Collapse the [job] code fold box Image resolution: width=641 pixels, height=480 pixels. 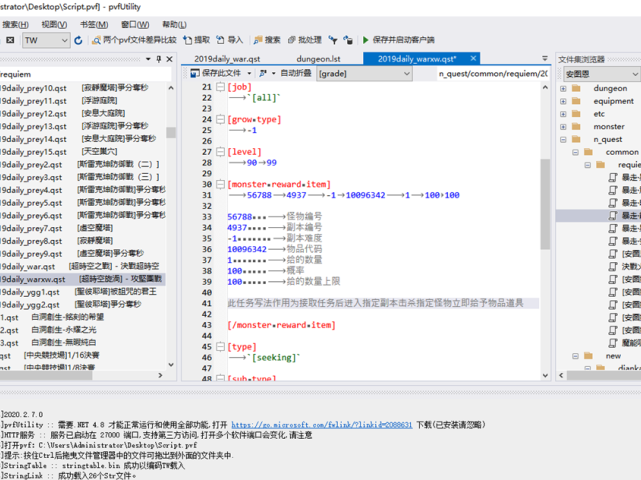221,88
